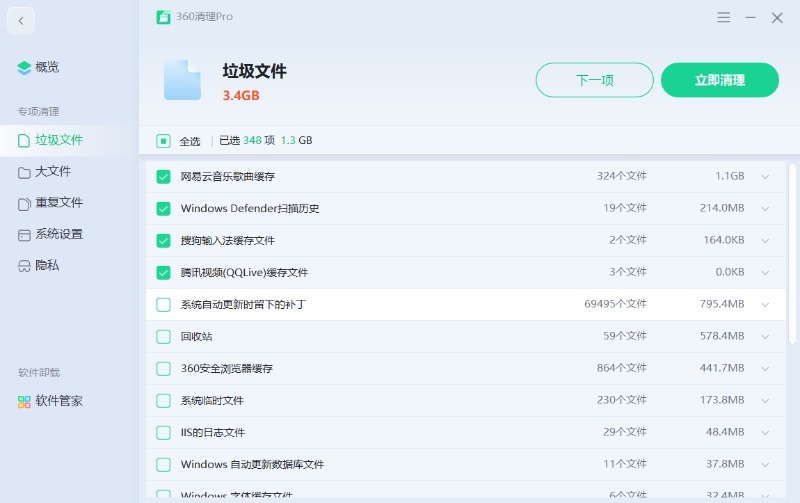Click the 795.4MB size value
The image size is (800, 503).
coord(722,304)
